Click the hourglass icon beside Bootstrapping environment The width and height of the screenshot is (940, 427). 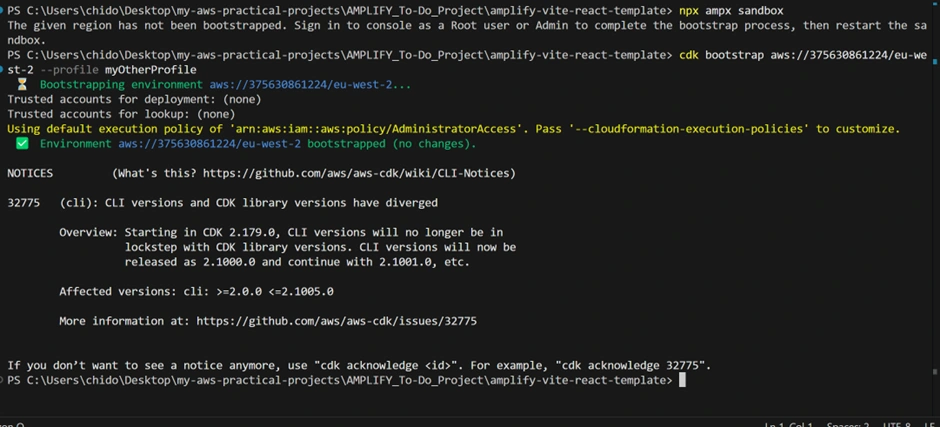pos(22,85)
